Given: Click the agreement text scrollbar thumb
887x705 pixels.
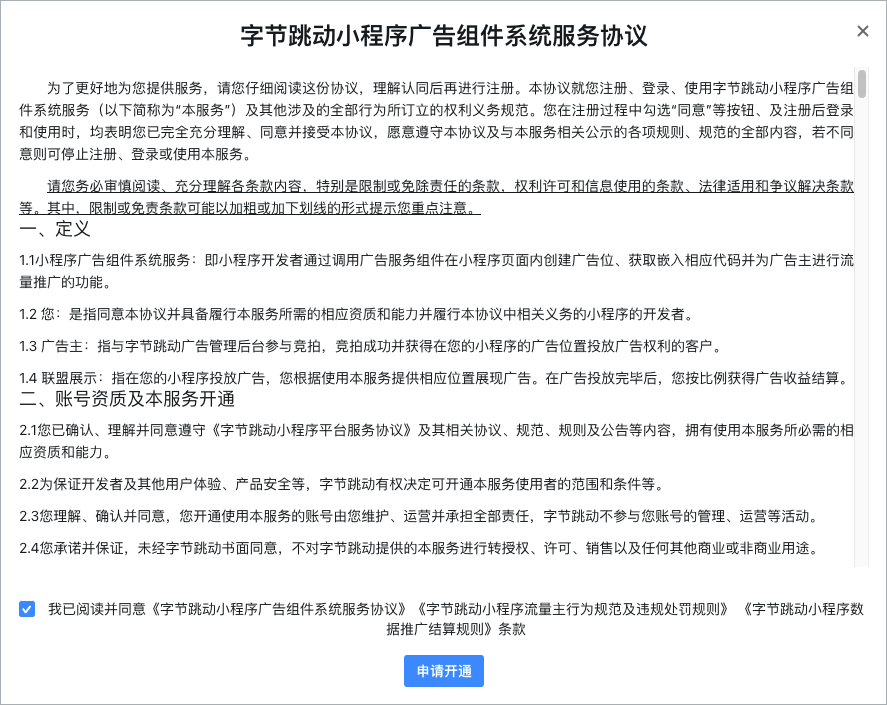Looking at the screenshot, I should pos(862,84).
